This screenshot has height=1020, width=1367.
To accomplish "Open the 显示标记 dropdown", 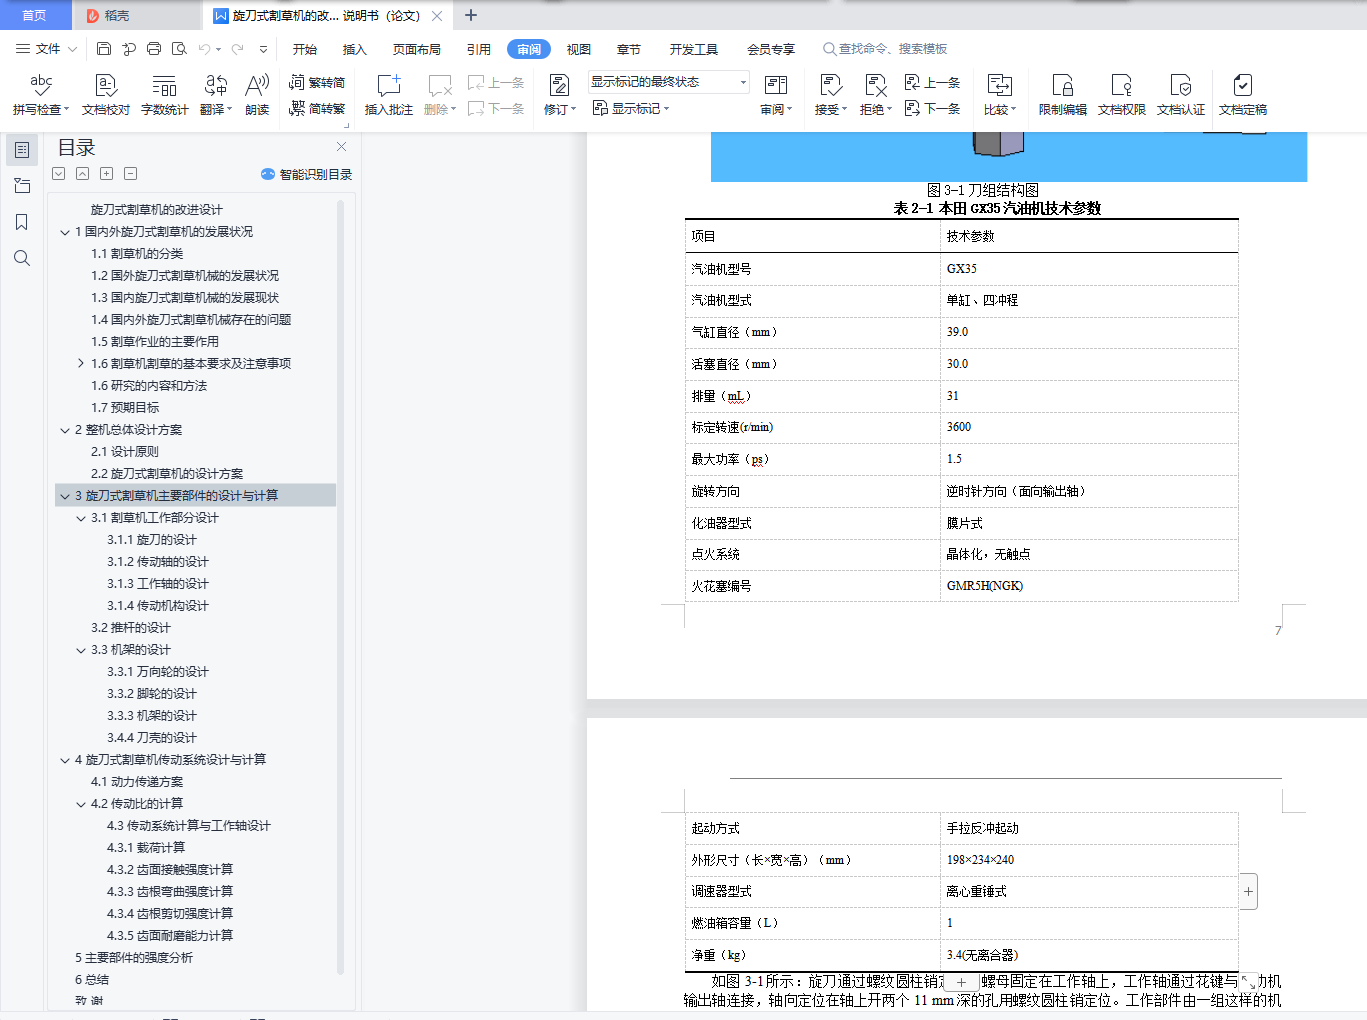I will [x=631, y=108].
